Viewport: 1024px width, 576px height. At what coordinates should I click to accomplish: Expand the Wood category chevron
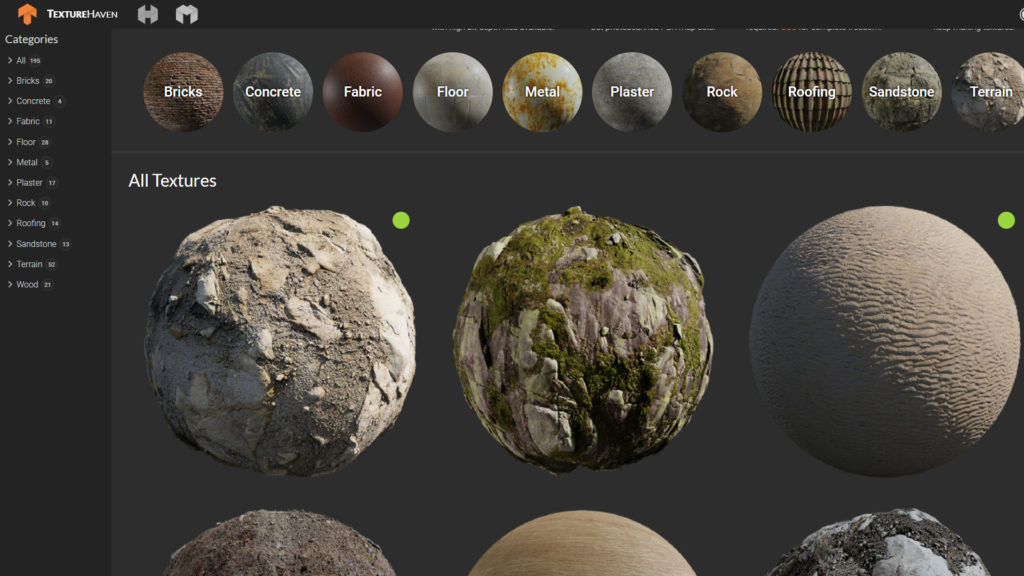click(x=10, y=285)
